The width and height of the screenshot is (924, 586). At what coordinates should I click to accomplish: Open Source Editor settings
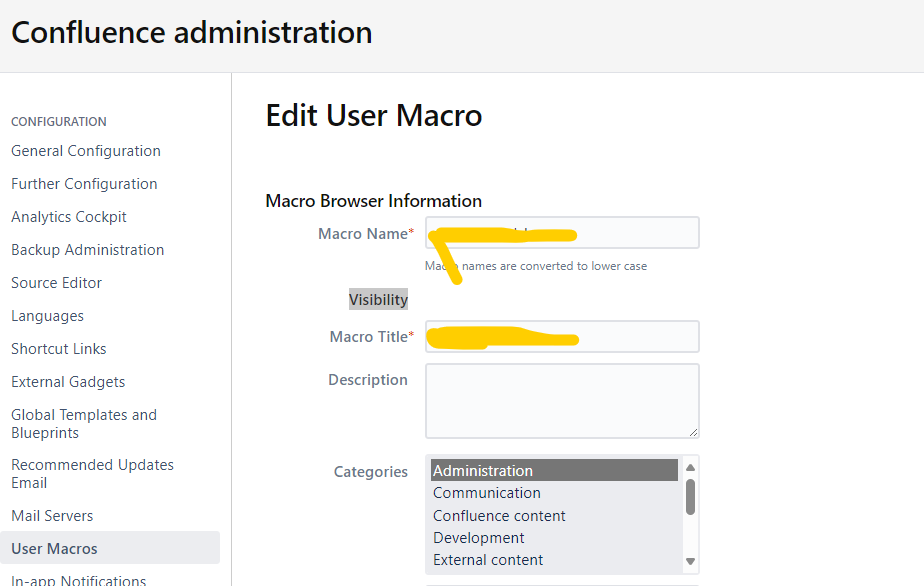click(57, 283)
